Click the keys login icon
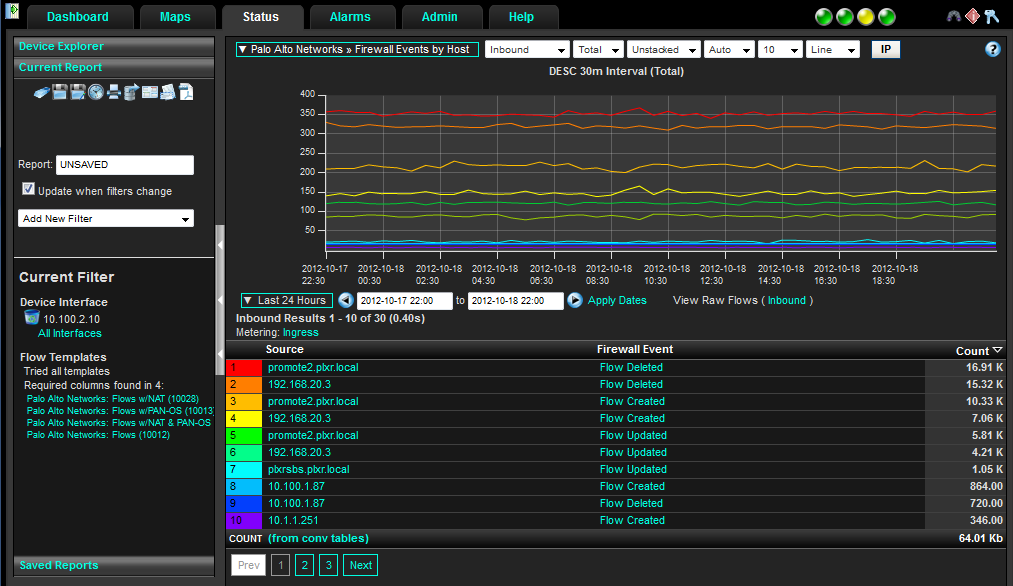This screenshot has height=586, width=1013. pyautogui.click(x=991, y=17)
